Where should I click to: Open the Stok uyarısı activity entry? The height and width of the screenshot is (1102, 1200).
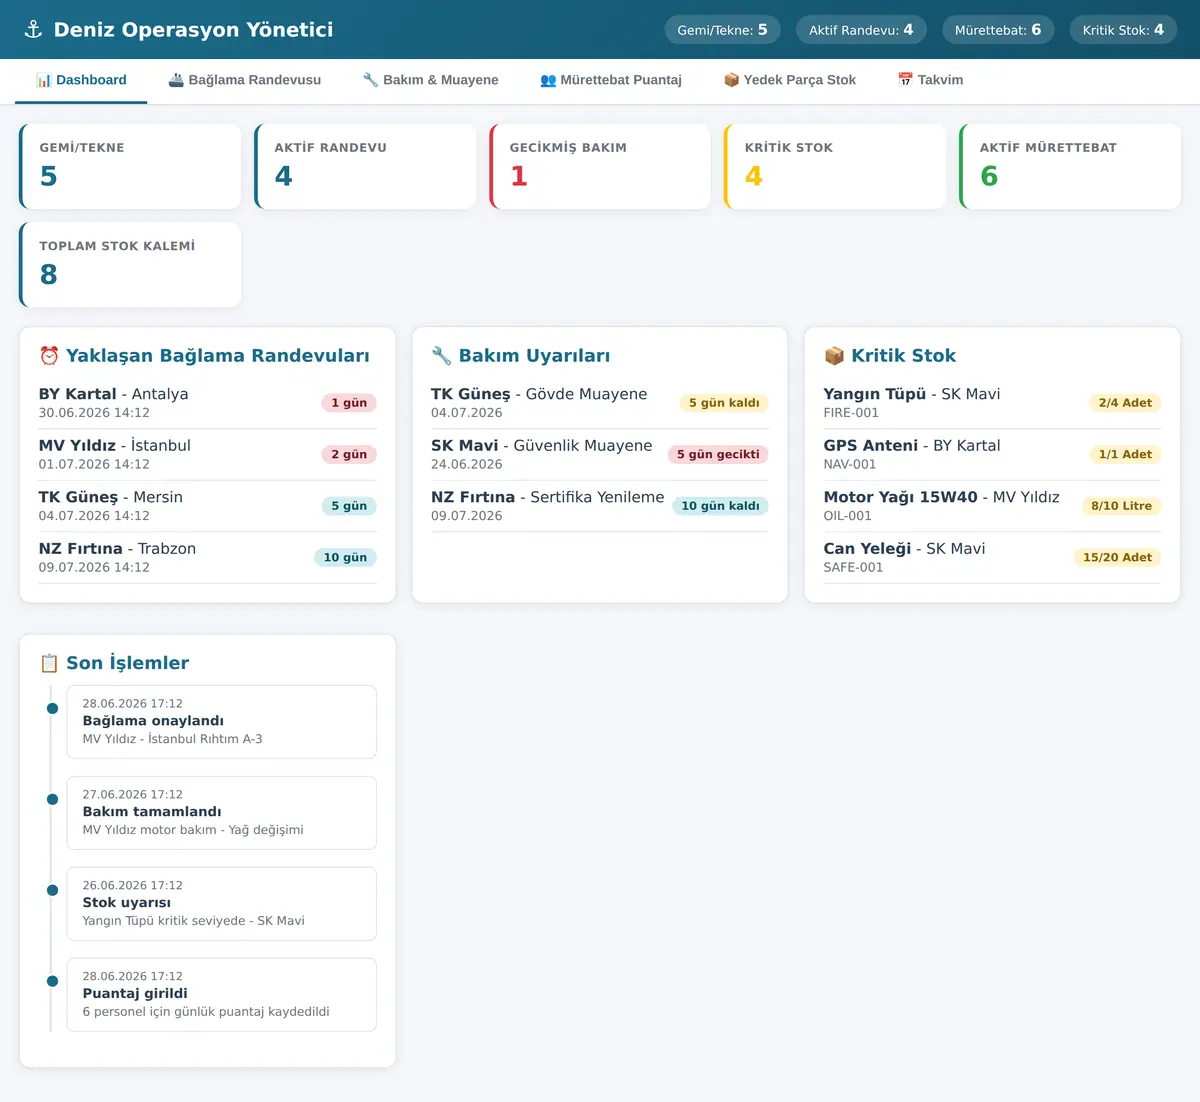[x=221, y=904]
